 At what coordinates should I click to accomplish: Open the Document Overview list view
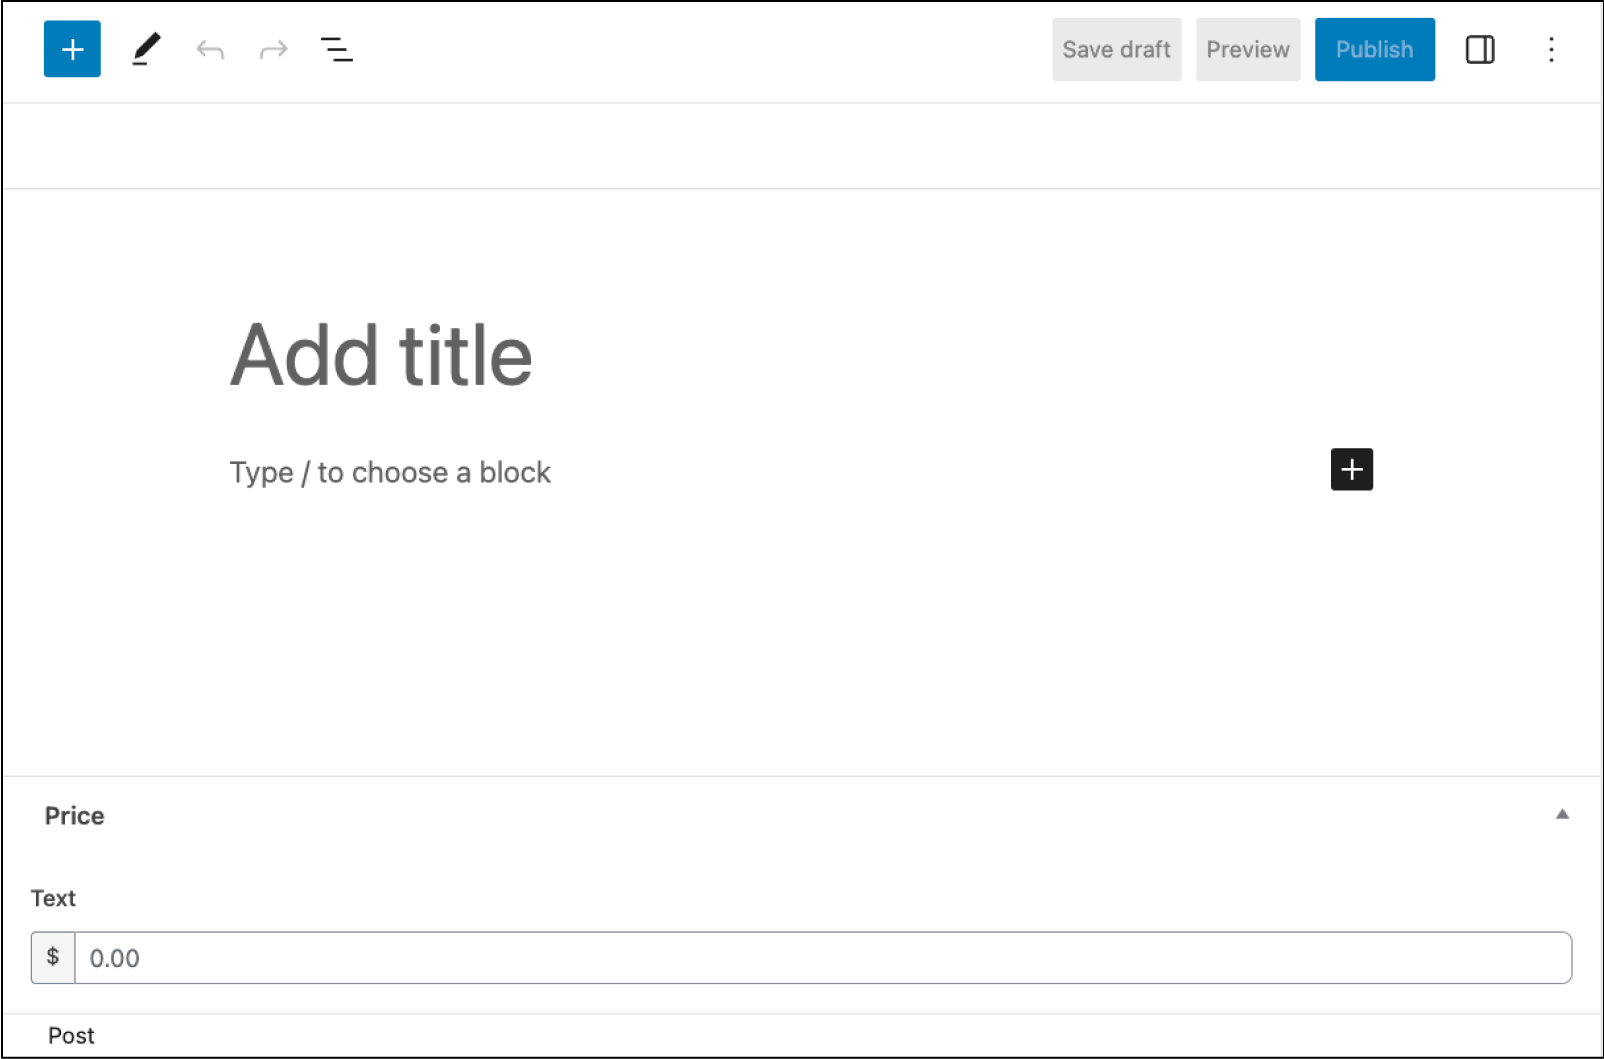[337, 49]
